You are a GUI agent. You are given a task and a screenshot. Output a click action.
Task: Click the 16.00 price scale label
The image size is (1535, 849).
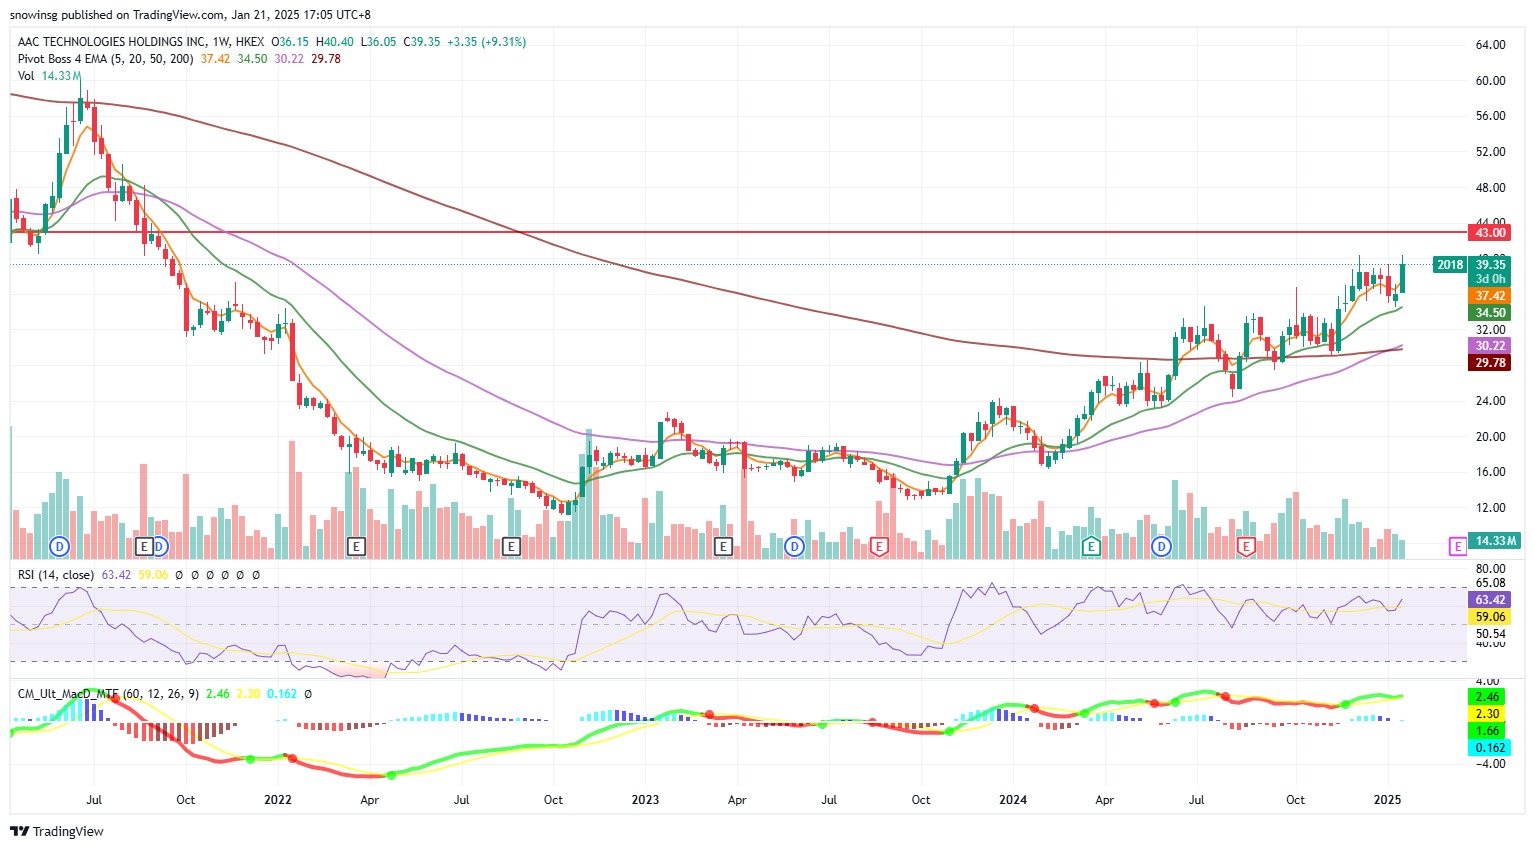coord(1490,472)
